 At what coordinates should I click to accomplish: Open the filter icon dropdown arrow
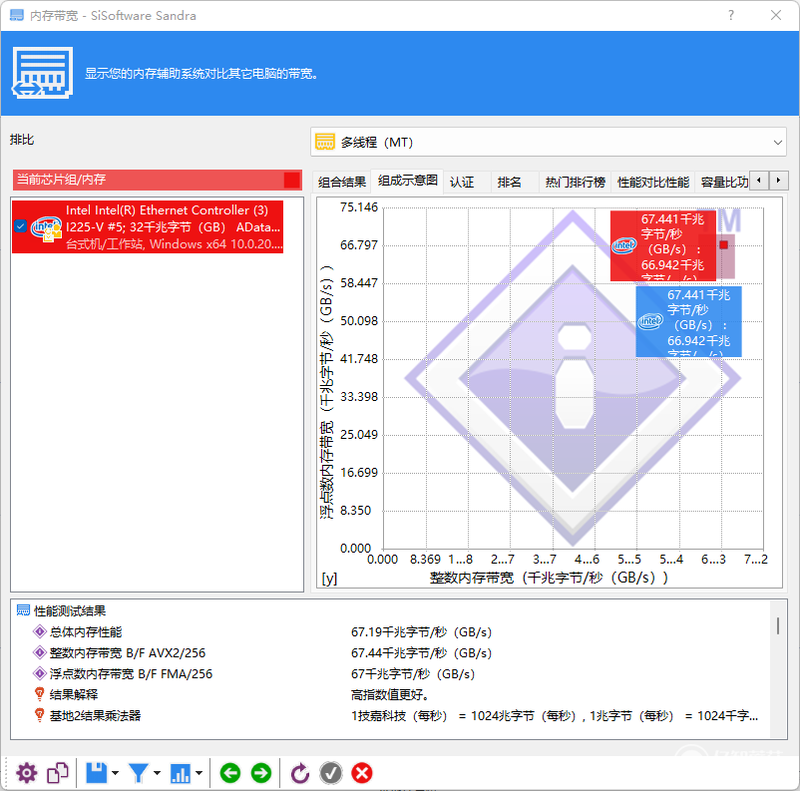pyautogui.click(x=157, y=773)
